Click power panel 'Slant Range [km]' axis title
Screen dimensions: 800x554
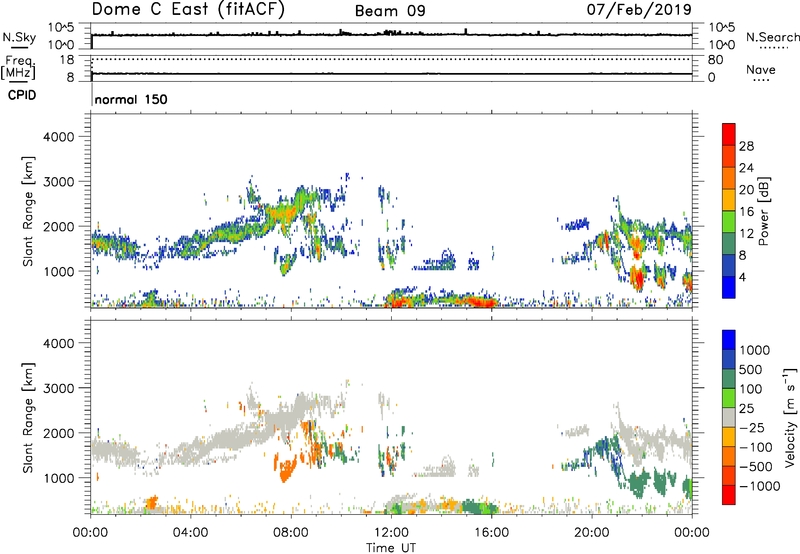click(x=28, y=211)
